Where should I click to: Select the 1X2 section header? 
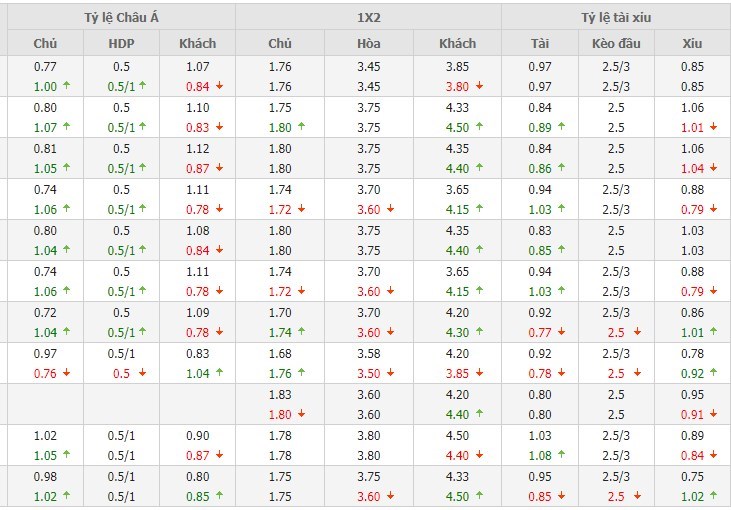point(368,17)
